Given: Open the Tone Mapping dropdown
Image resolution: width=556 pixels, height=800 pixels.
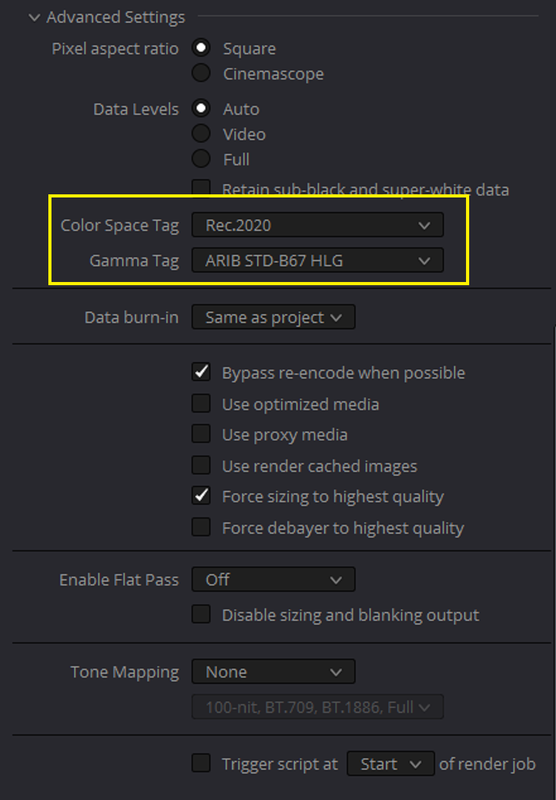Looking at the screenshot, I should (273, 672).
